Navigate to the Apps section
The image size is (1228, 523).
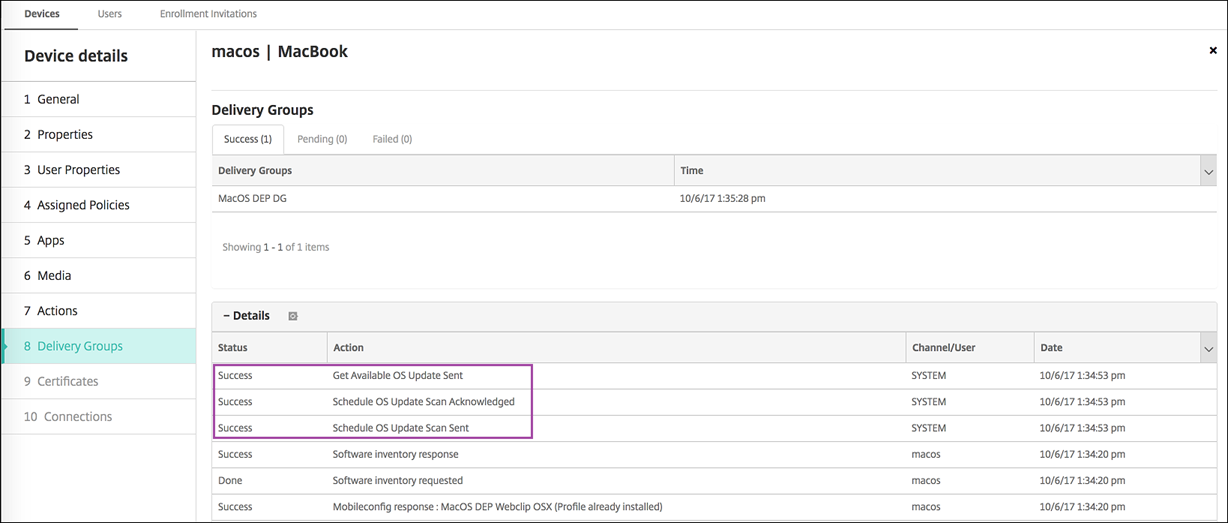click(x=50, y=240)
